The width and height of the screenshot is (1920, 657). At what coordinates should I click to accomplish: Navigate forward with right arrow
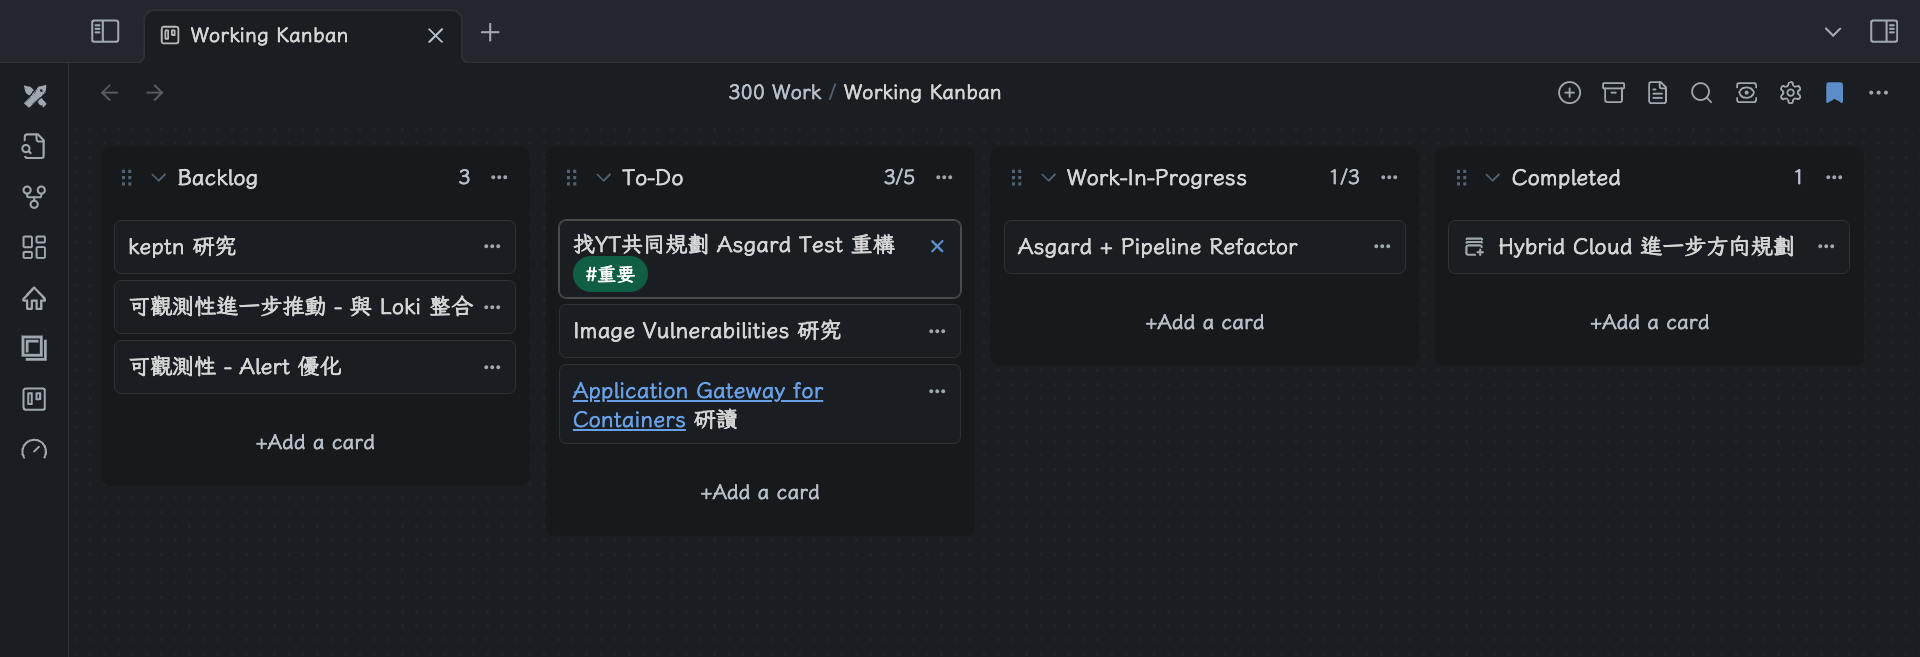pos(155,92)
